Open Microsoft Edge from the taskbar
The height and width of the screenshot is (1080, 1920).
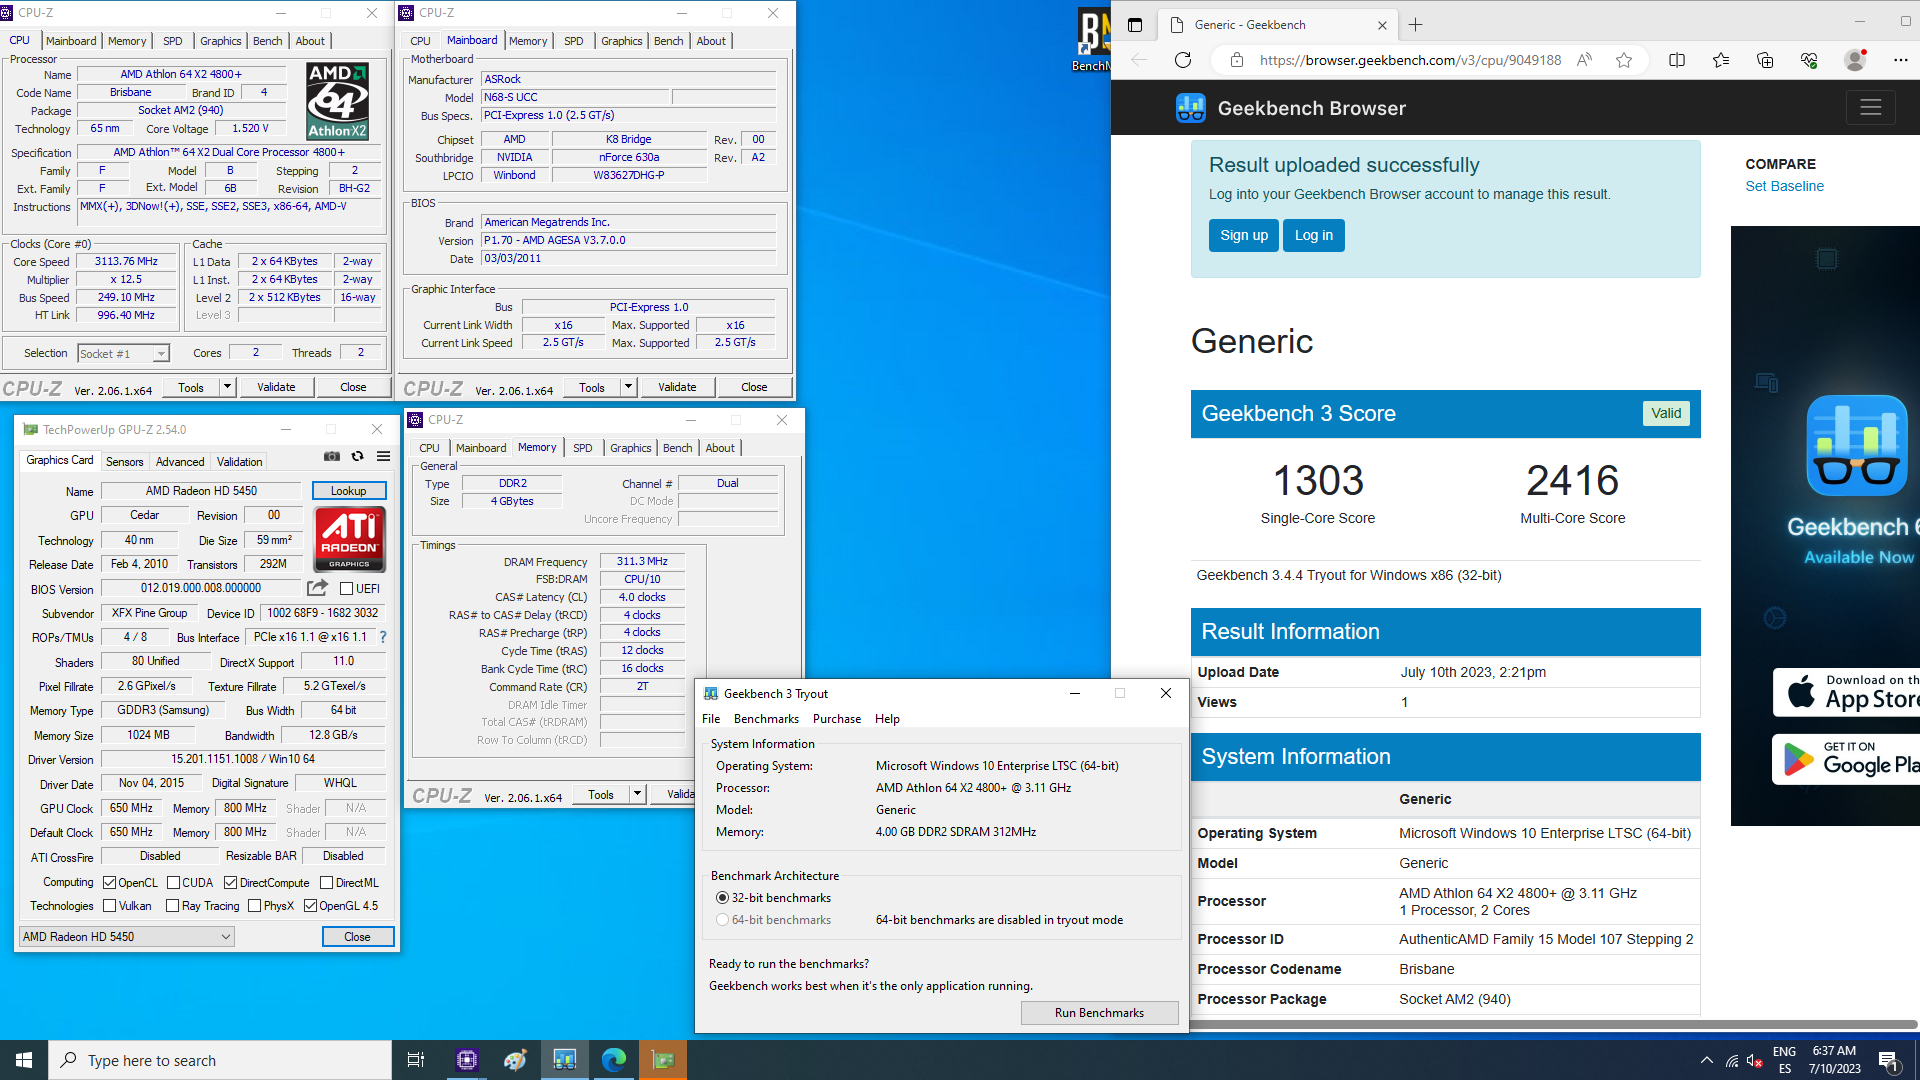click(x=614, y=1060)
